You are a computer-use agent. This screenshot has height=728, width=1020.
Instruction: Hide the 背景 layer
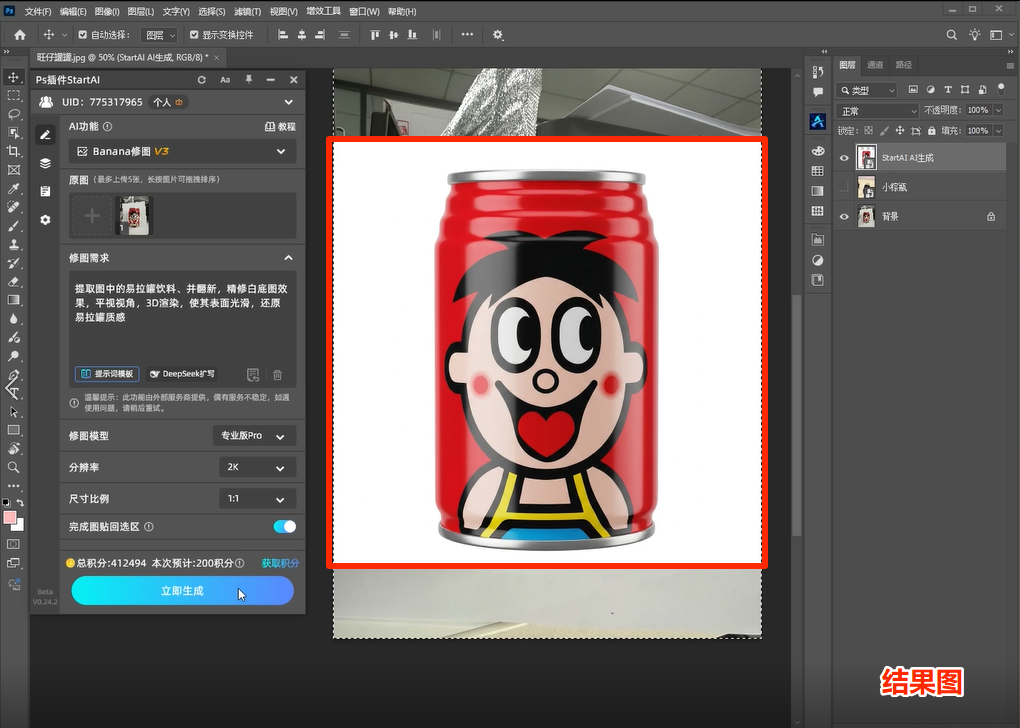tap(844, 217)
